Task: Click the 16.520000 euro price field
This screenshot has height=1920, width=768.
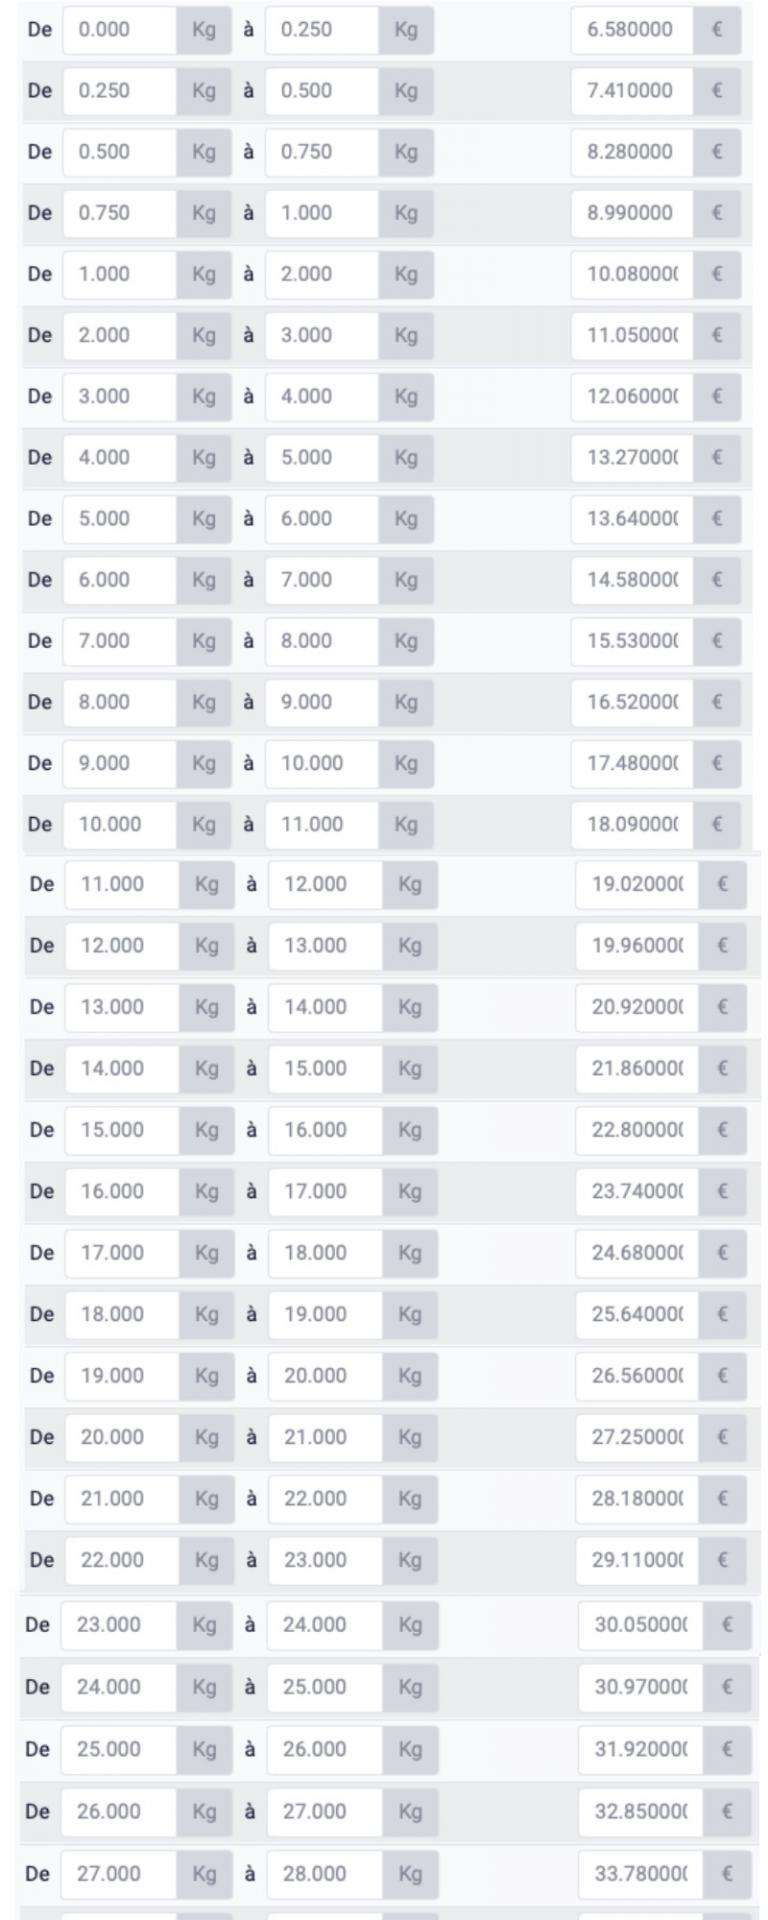Action: click(x=633, y=701)
